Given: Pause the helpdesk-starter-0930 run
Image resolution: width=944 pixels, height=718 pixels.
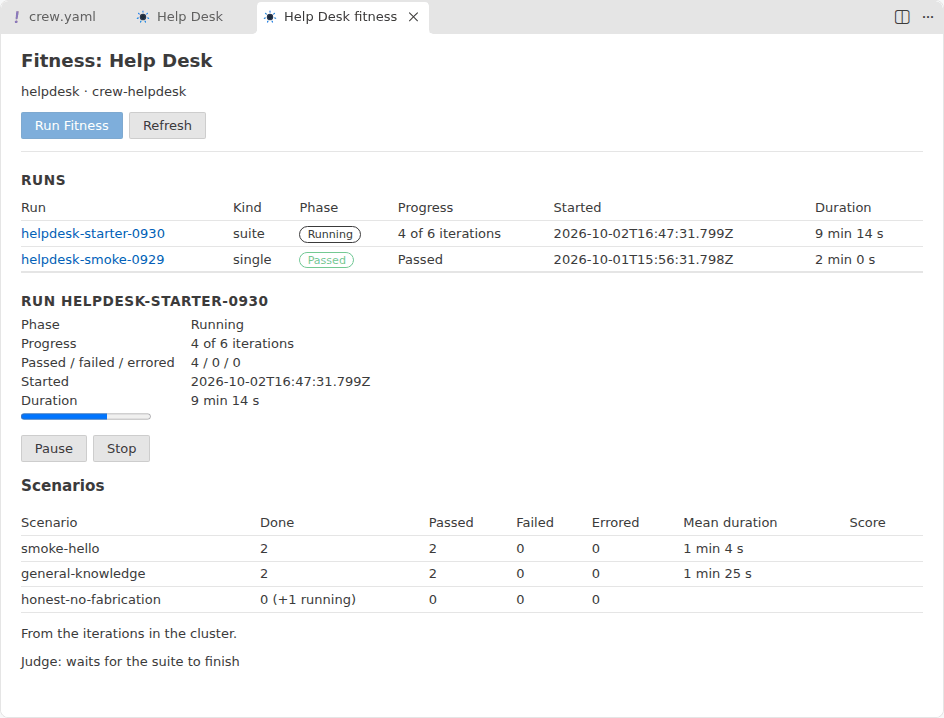Looking at the screenshot, I should tap(54, 448).
